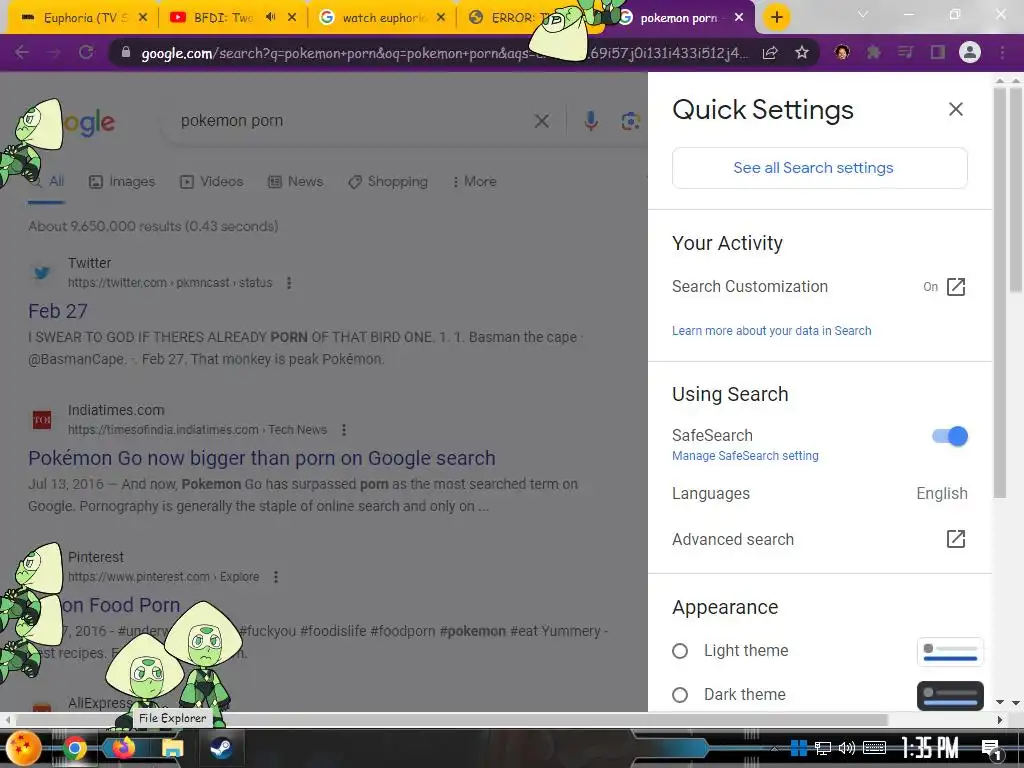Open Indiatimes result three-dot options
Screen dimensions: 1024x768
tap(344, 430)
